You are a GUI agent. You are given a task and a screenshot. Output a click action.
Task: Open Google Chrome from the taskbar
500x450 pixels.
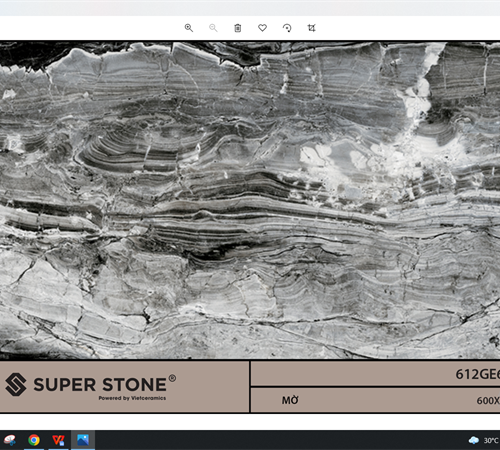click(34, 440)
